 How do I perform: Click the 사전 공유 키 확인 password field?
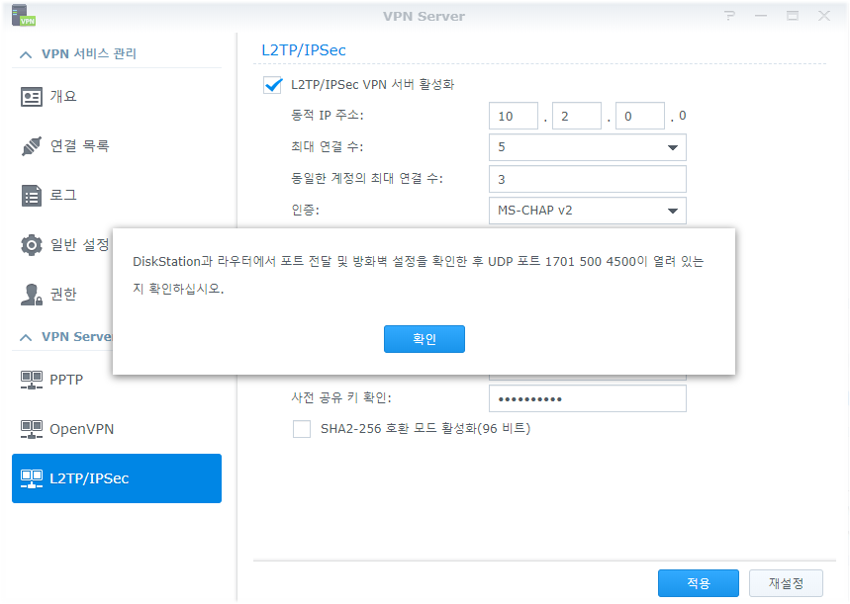point(588,399)
